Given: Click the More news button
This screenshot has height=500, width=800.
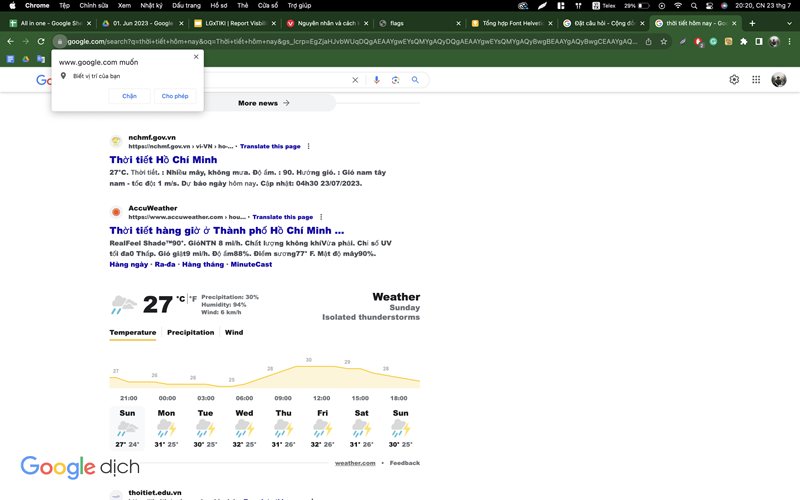Looking at the screenshot, I should click(x=264, y=103).
